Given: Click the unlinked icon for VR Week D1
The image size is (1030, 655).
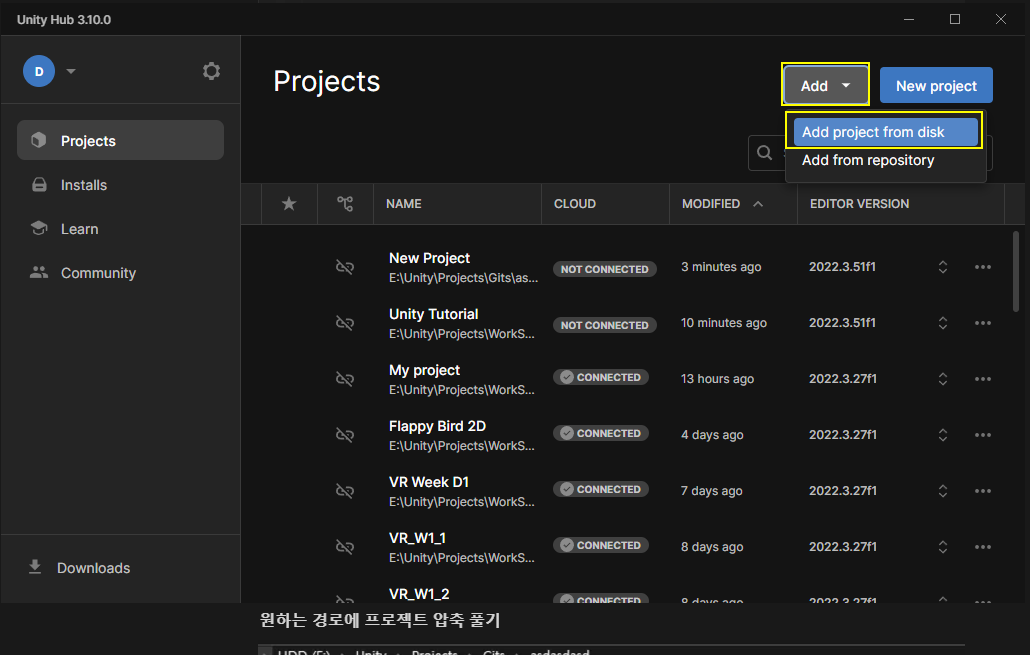Looking at the screenshot, I should pos(345,491).
